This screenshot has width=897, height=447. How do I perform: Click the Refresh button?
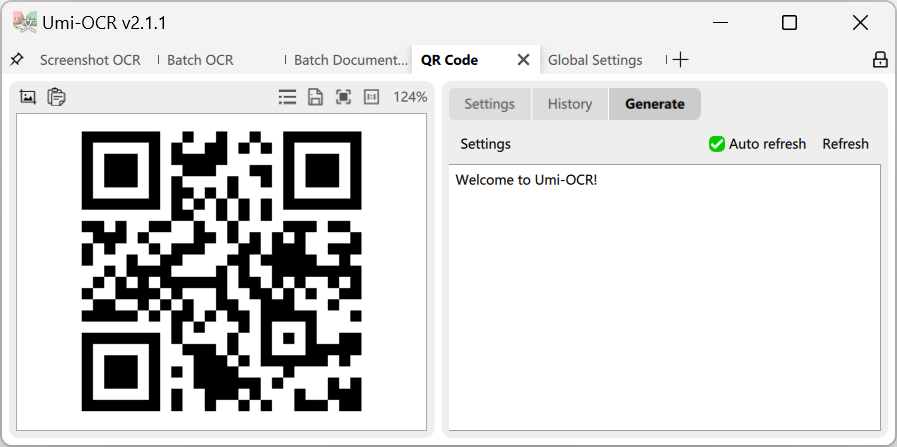[846, 144]
